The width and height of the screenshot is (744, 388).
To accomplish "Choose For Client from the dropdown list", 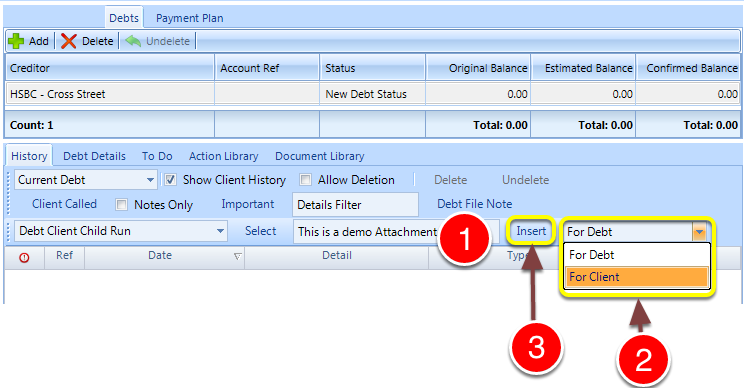I will (x=636, y=277).
